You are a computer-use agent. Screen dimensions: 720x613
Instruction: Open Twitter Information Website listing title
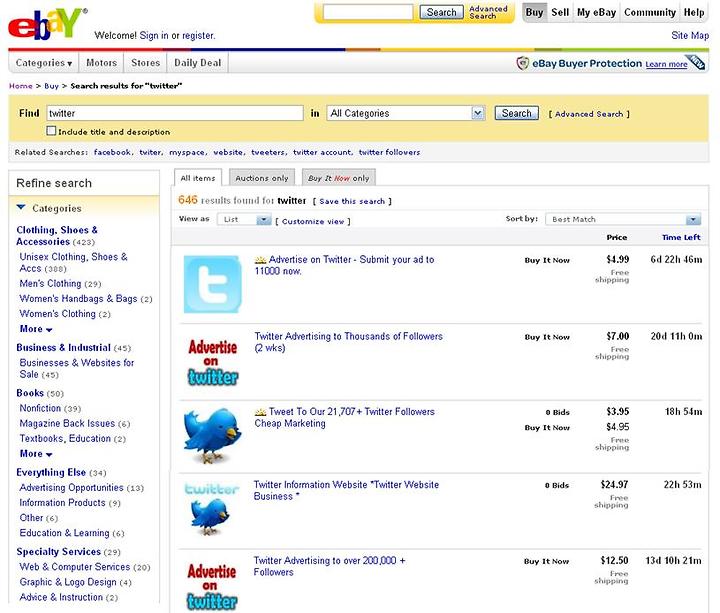[x=346, y=490]
